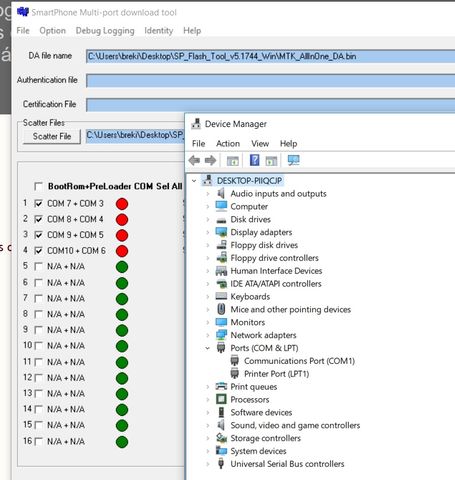Click the red status indicator for COM10 + COM 6
This screenshot has height=480, width=455.
point(122,251)
